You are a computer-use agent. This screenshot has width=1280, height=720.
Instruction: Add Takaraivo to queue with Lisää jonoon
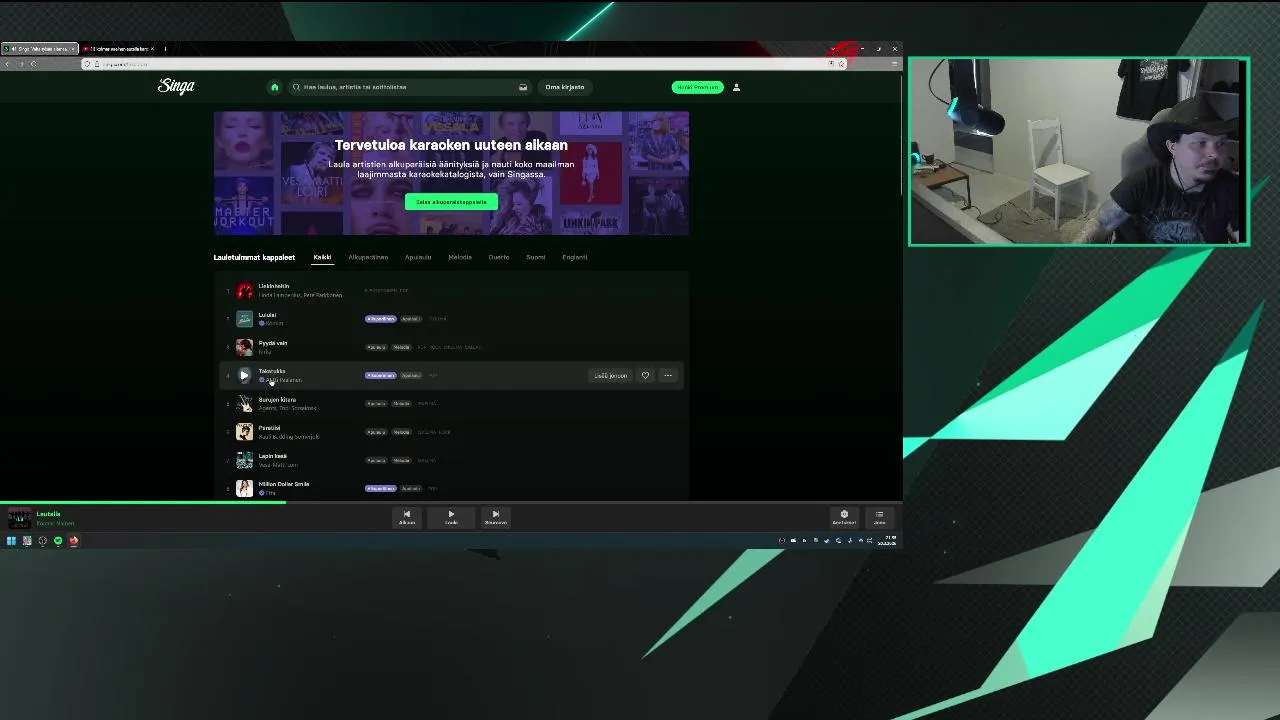pos(610,376)
